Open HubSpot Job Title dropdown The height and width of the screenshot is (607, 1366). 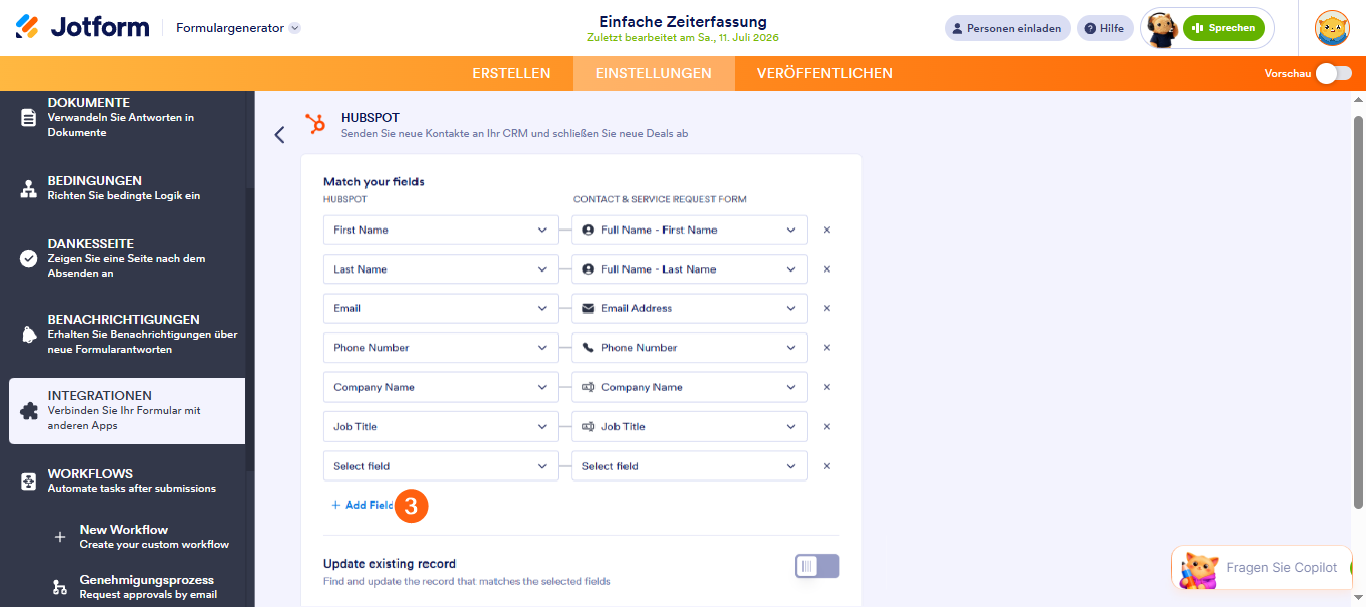440,426
